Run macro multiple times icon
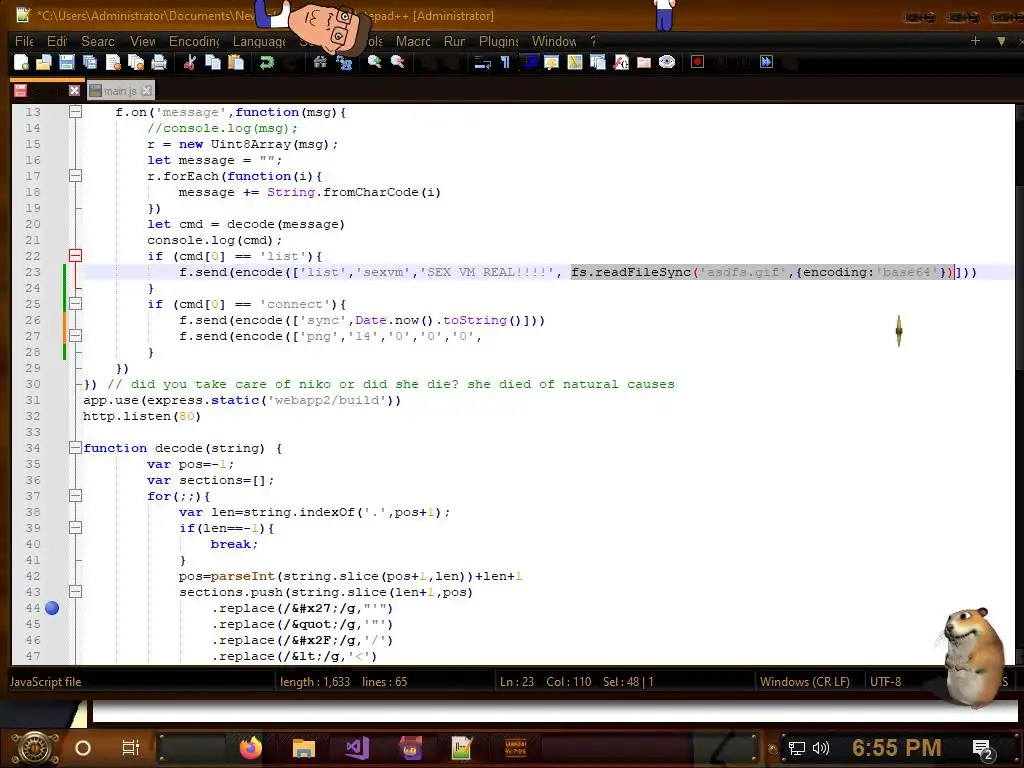 pos(766,63)
